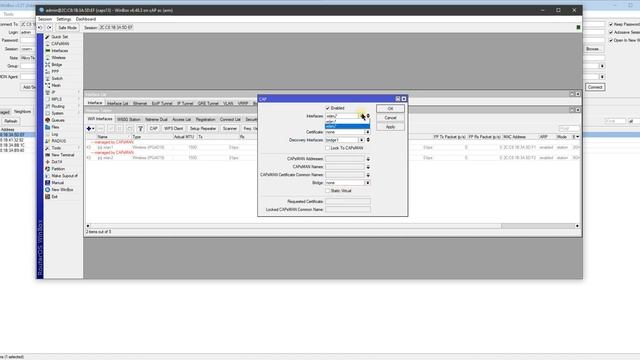Viewport: 640px width, 360px height.
Task: Open the Certificate dropdown arrow
Action: click(368, 132)
